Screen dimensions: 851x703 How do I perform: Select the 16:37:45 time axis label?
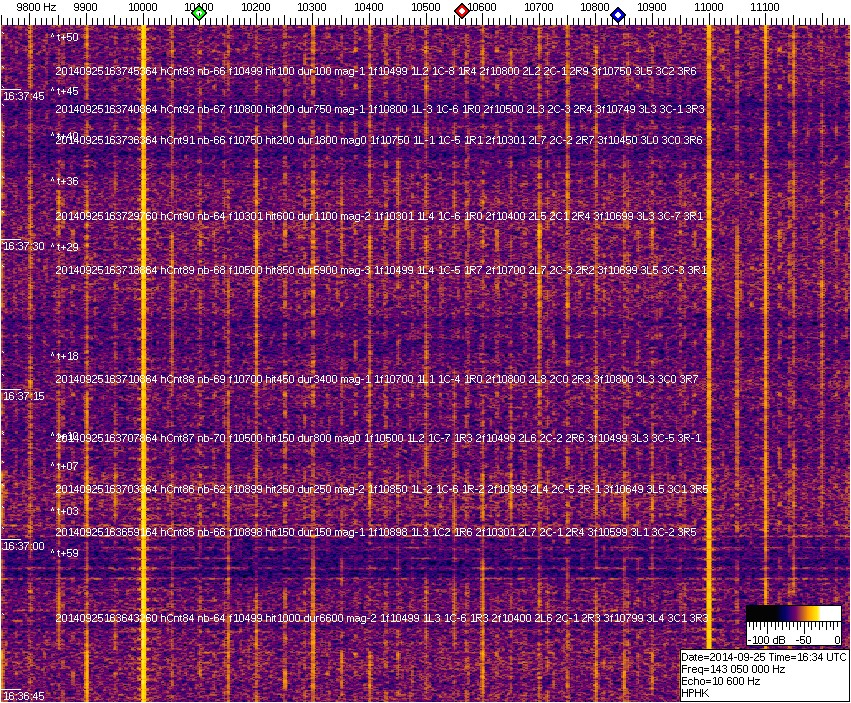(x=24, y=96)
